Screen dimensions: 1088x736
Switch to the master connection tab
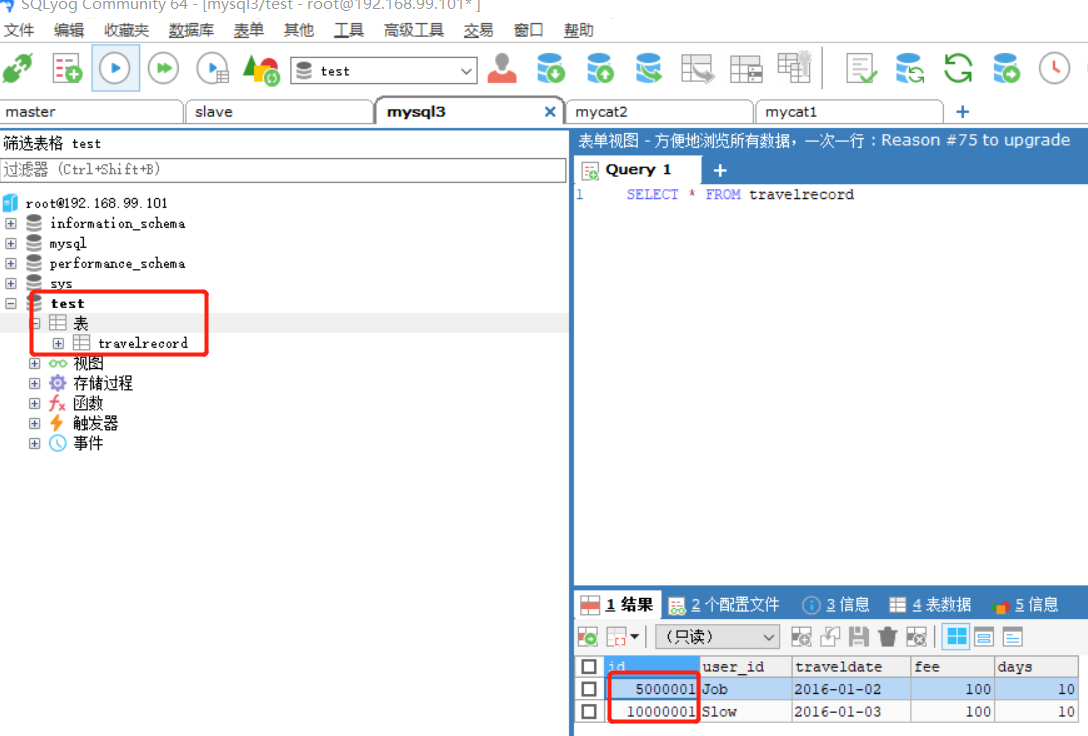[x=91, y=112]
